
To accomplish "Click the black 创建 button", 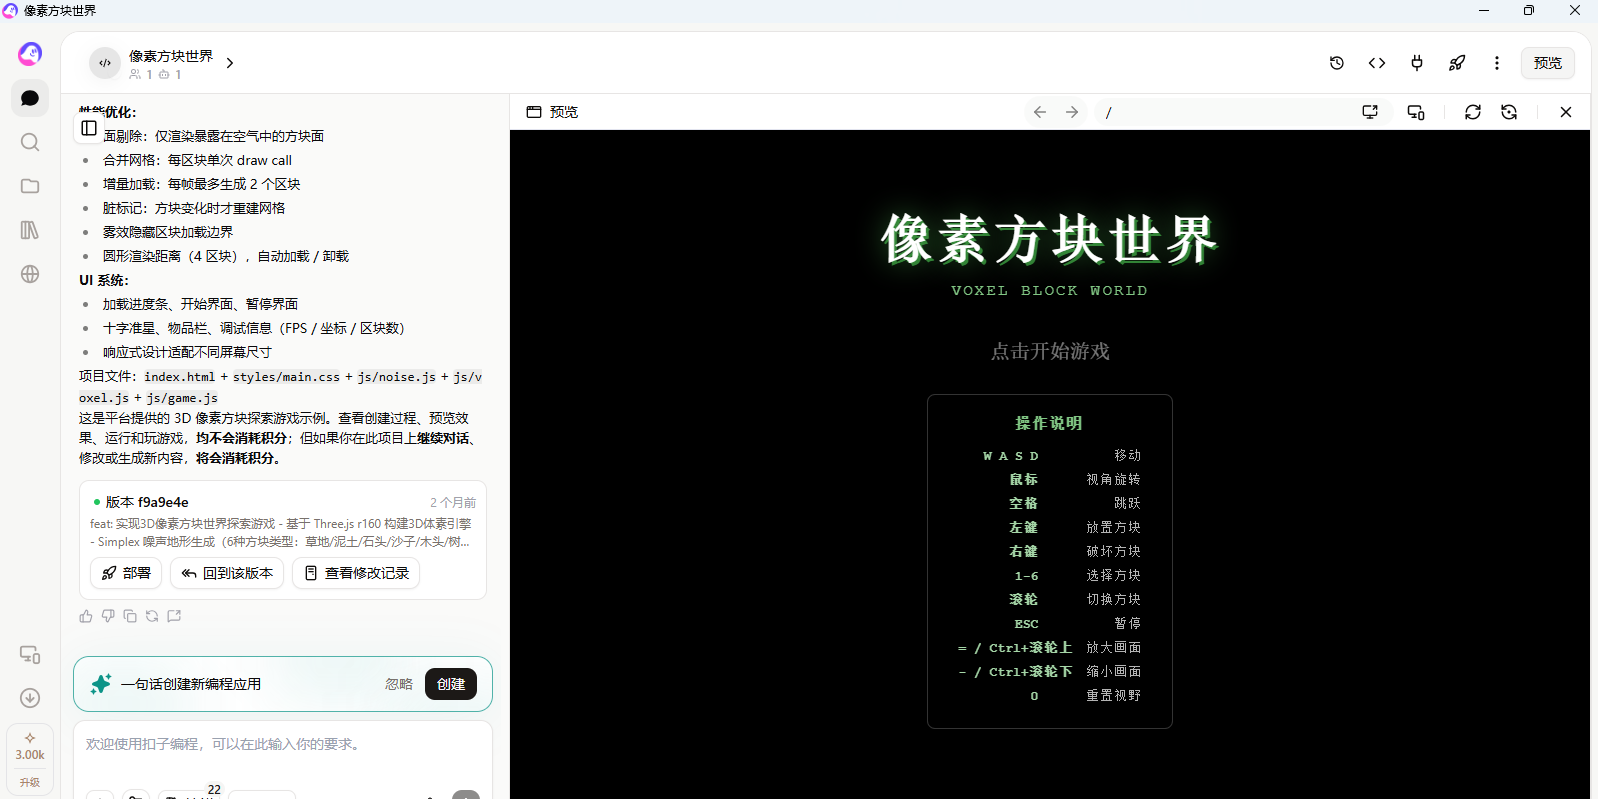I will (451, 684).
